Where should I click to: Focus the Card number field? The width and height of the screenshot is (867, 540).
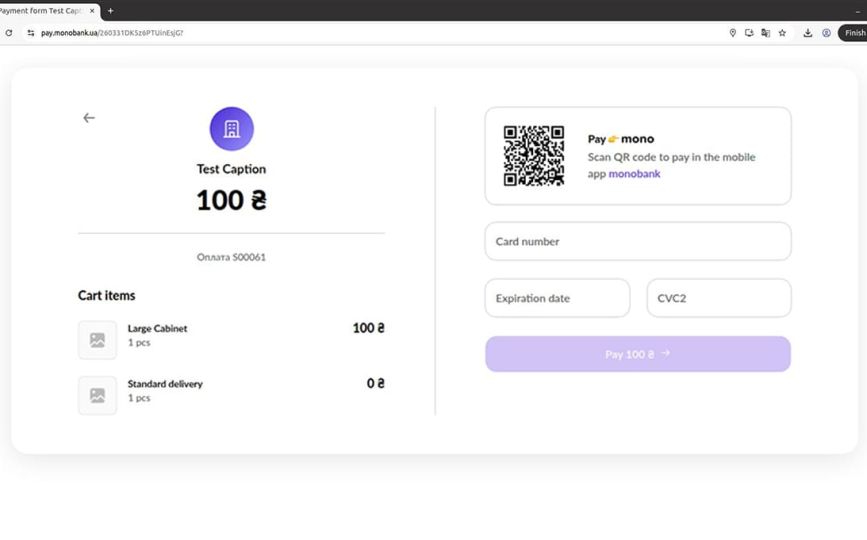[x=637, y=241]
